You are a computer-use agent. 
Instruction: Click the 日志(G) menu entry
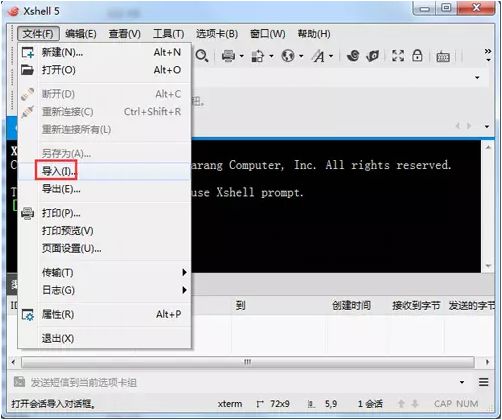point(105,290)
